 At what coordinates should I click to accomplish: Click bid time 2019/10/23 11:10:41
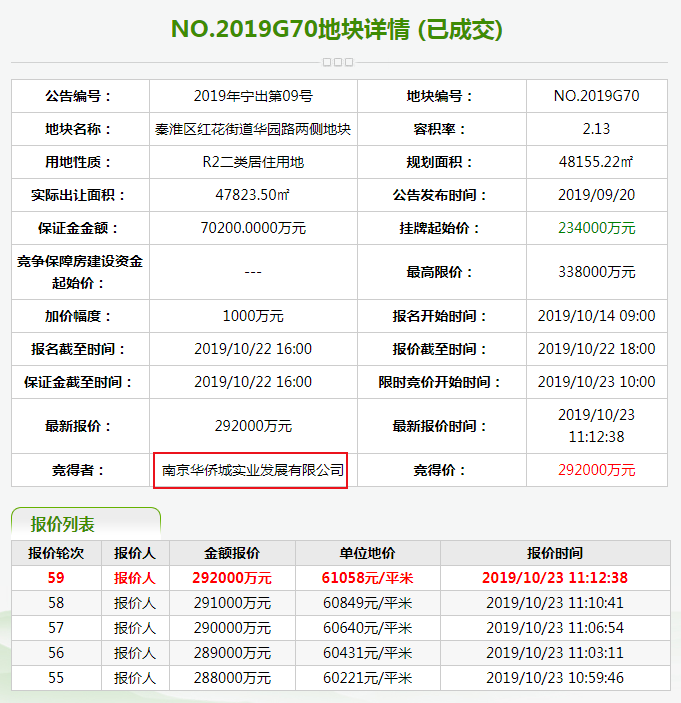pyautogui.click(x=555, y=603)
